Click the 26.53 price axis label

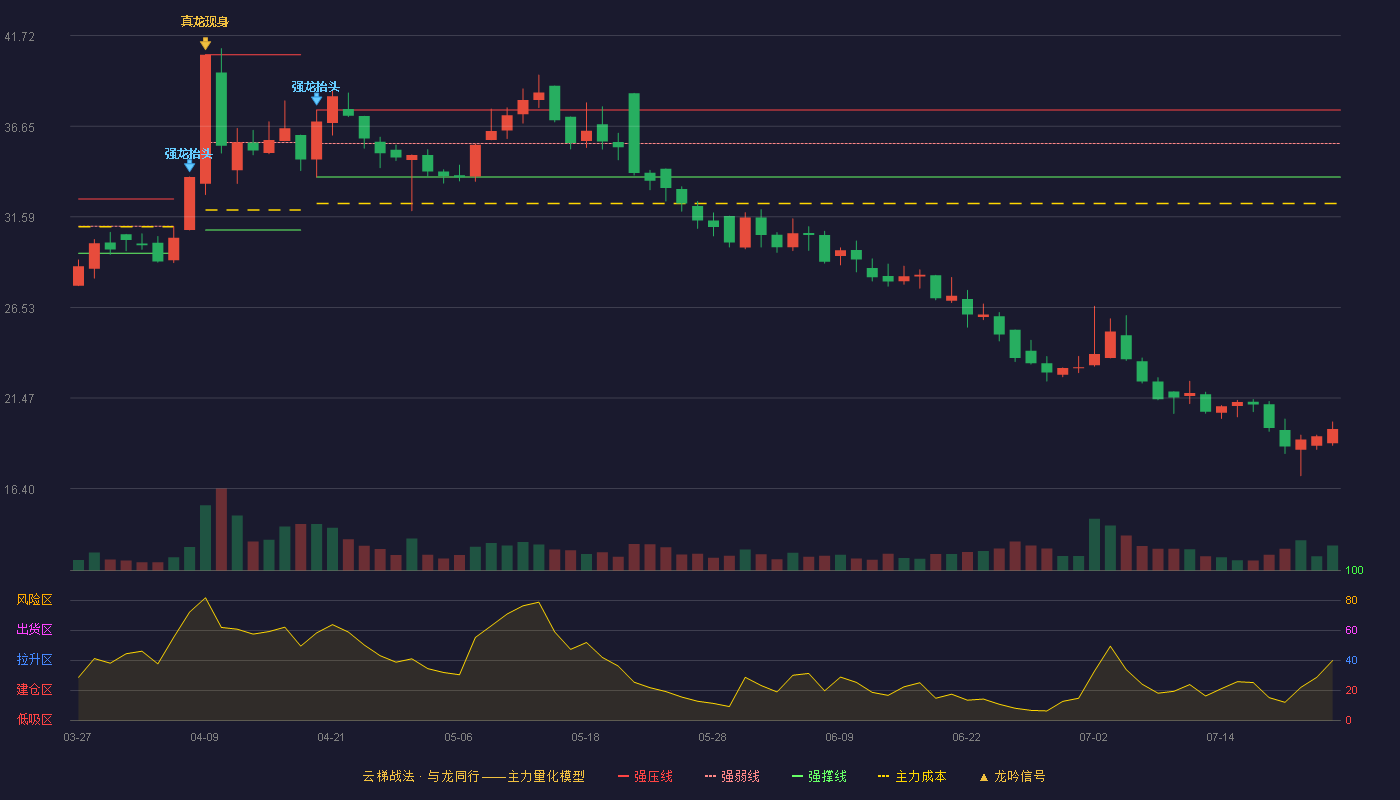(x=19, y=309)
